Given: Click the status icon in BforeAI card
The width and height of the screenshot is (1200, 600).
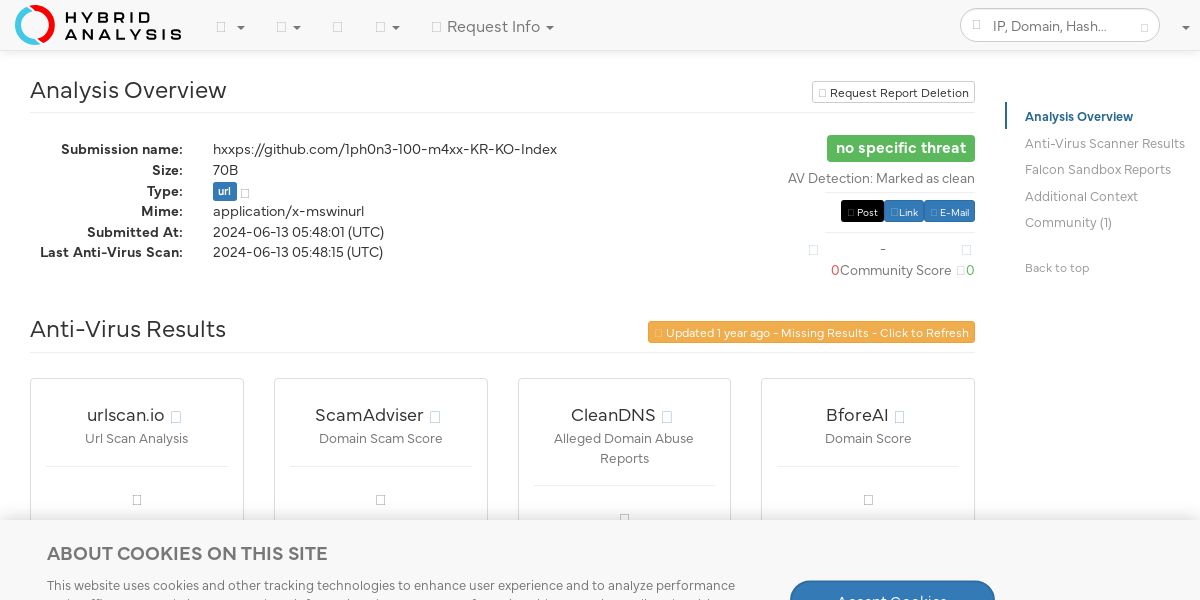Looking at the screenshot, I should [868, 500].
